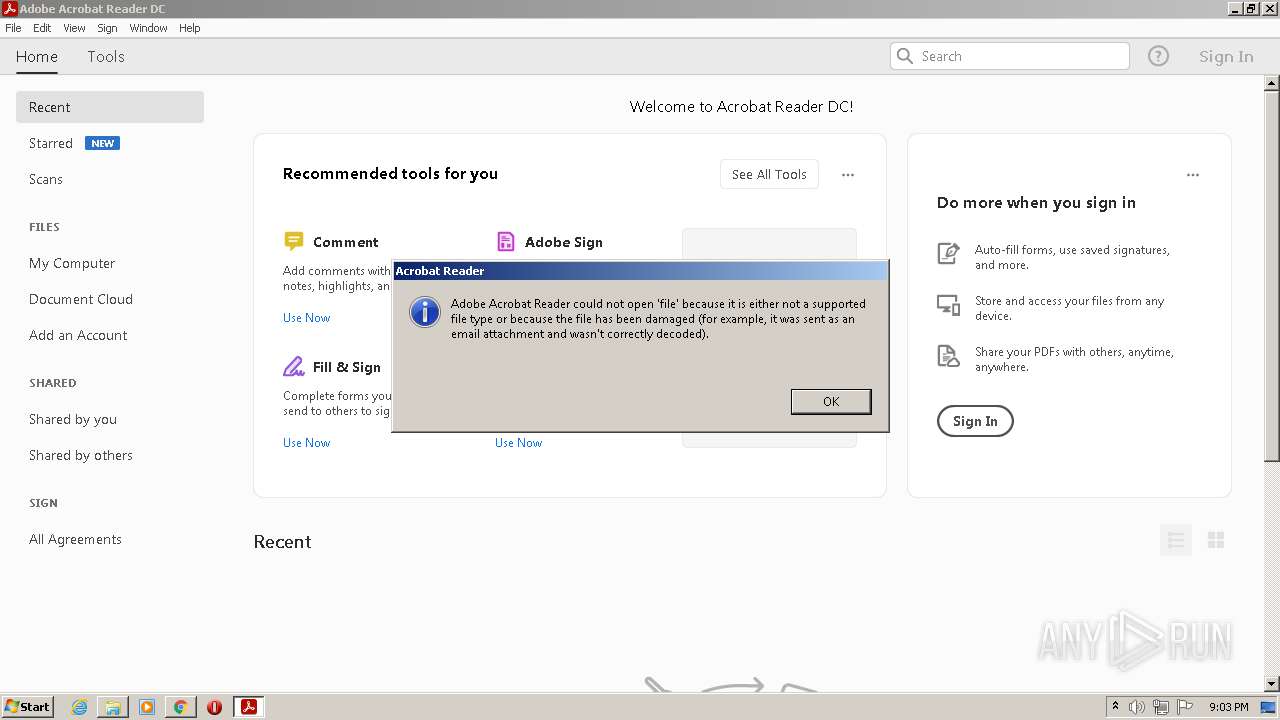Click Sign In at top right

pos(1226,57)
